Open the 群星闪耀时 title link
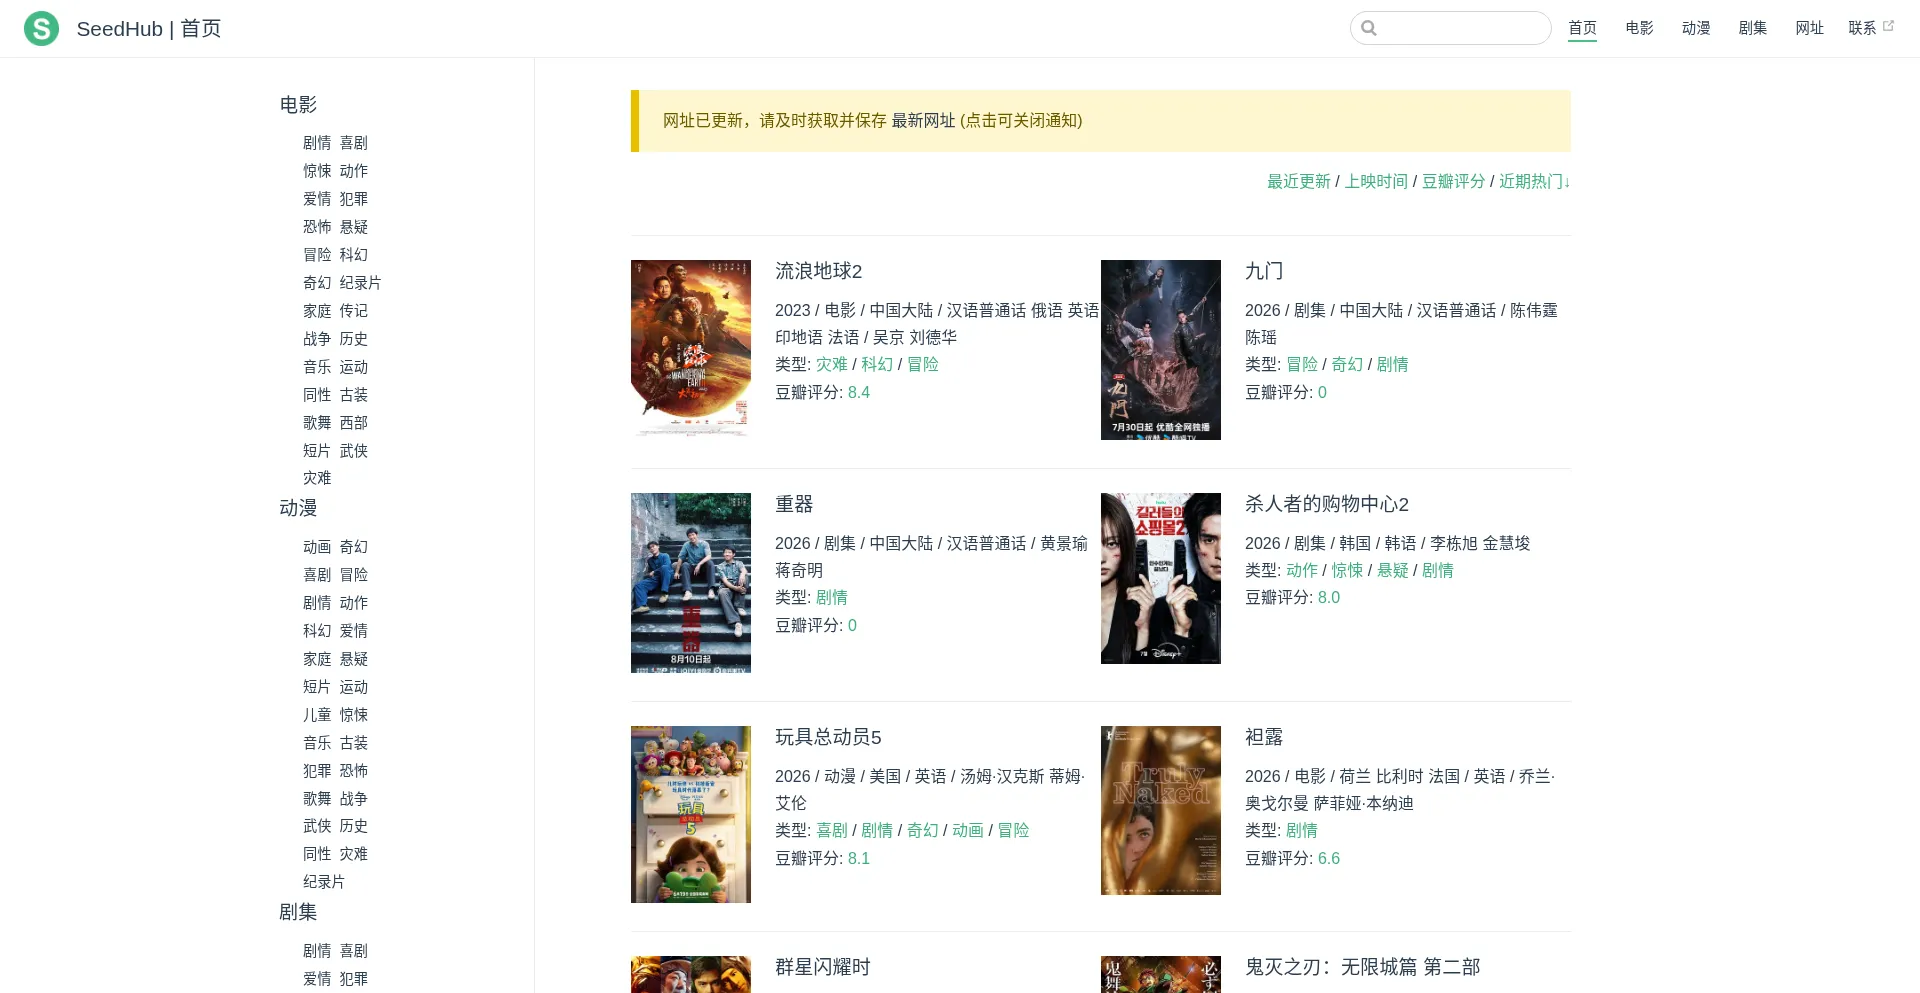 (x=823, y=967)
